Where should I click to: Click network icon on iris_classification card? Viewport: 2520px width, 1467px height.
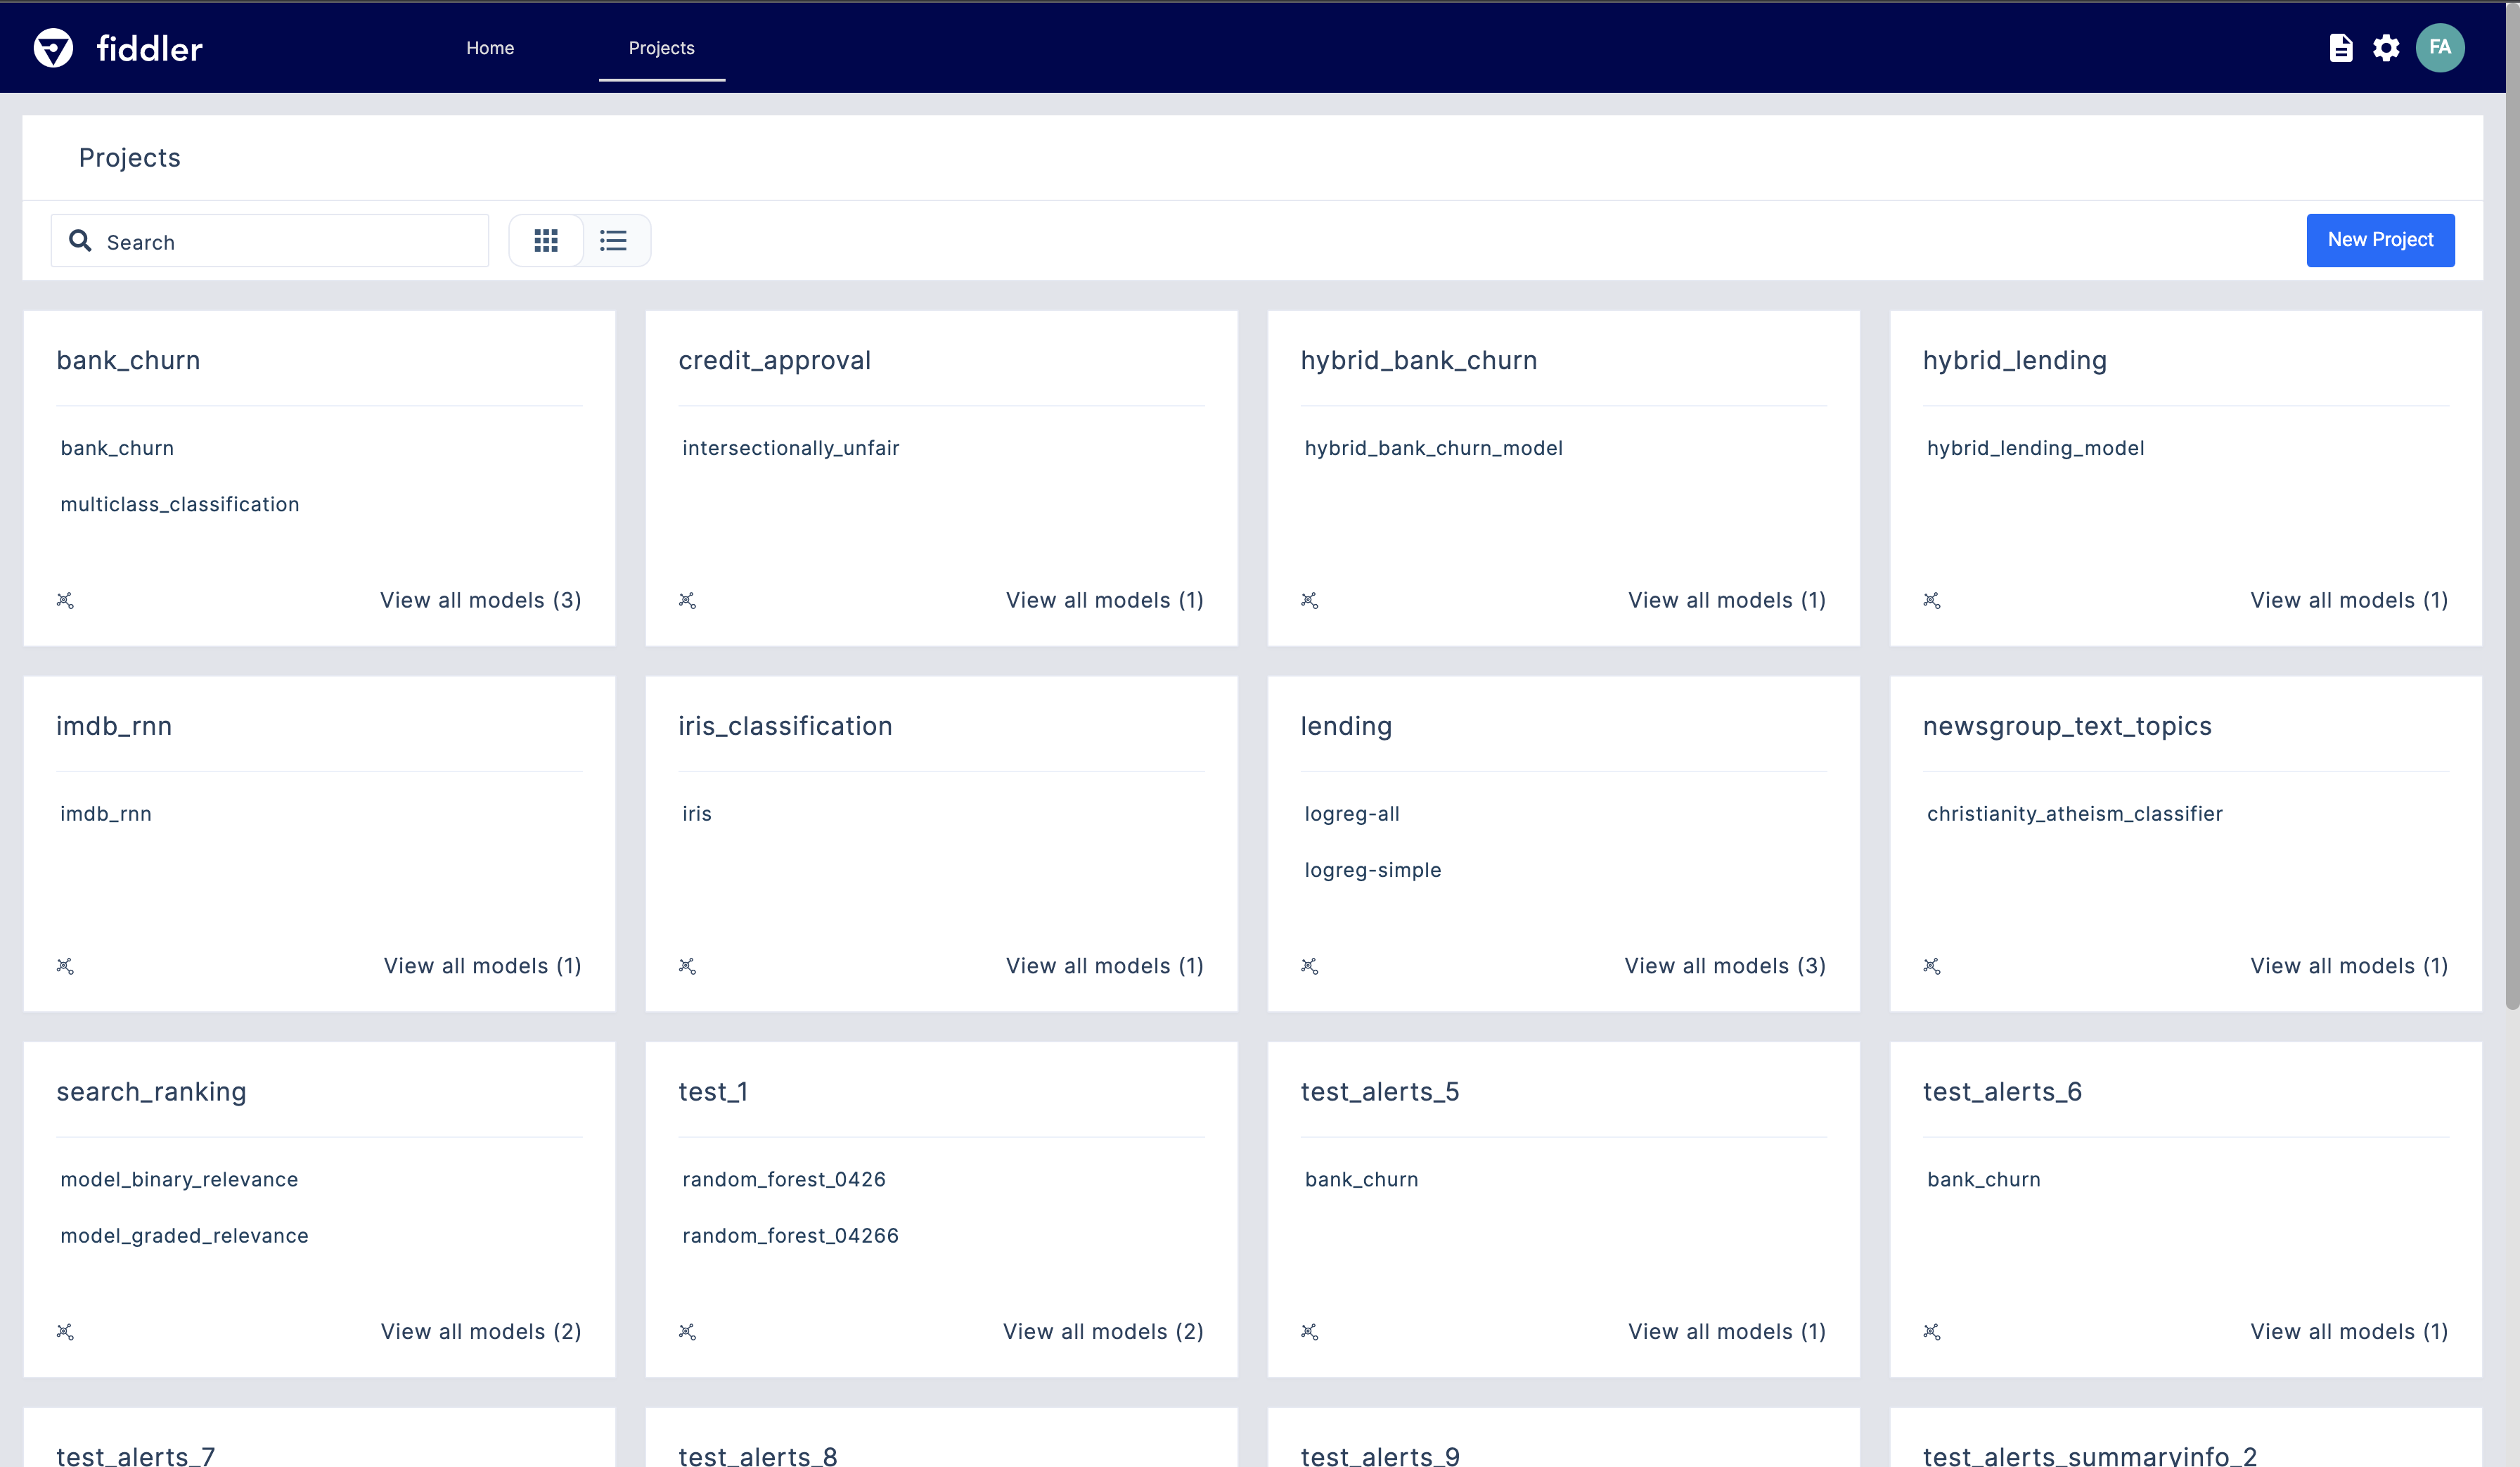point(687,966)
